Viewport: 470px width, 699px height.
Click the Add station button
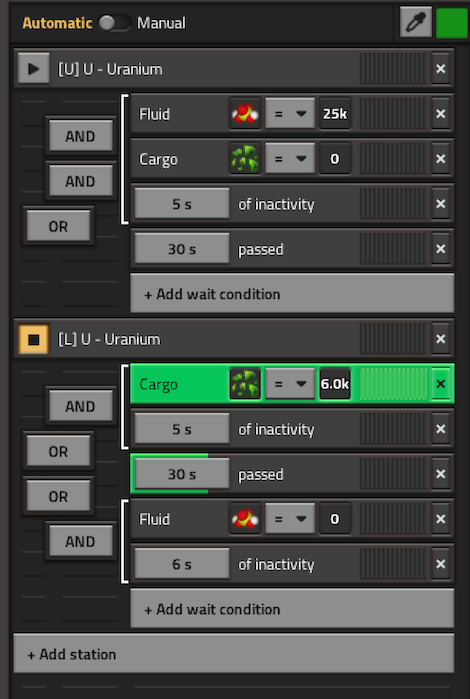click(234, 654)
